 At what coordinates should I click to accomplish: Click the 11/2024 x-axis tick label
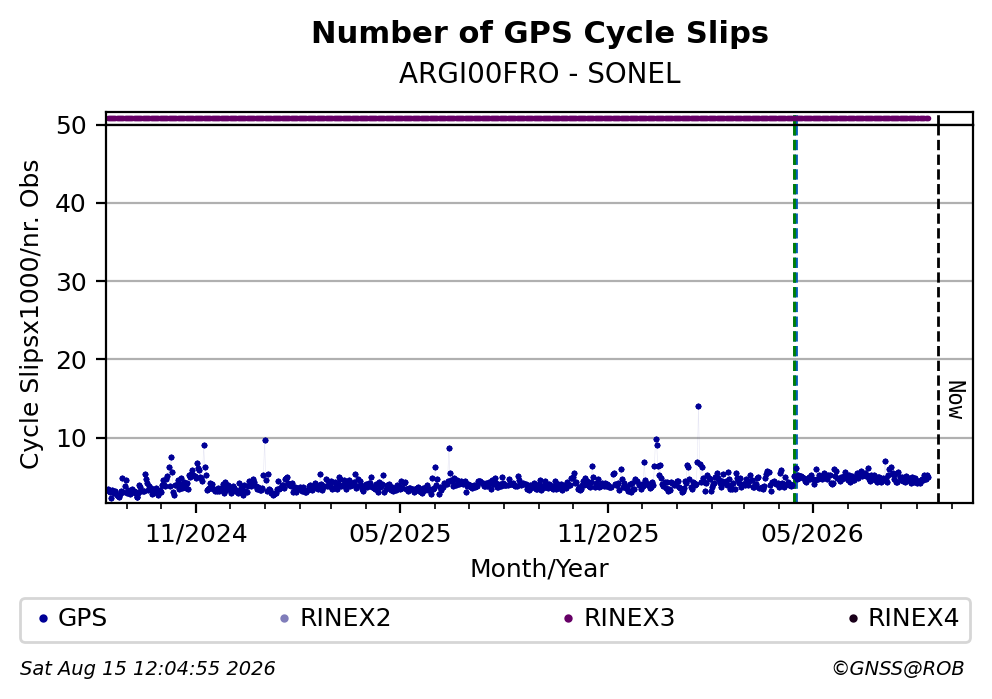(x=196, y=535)
